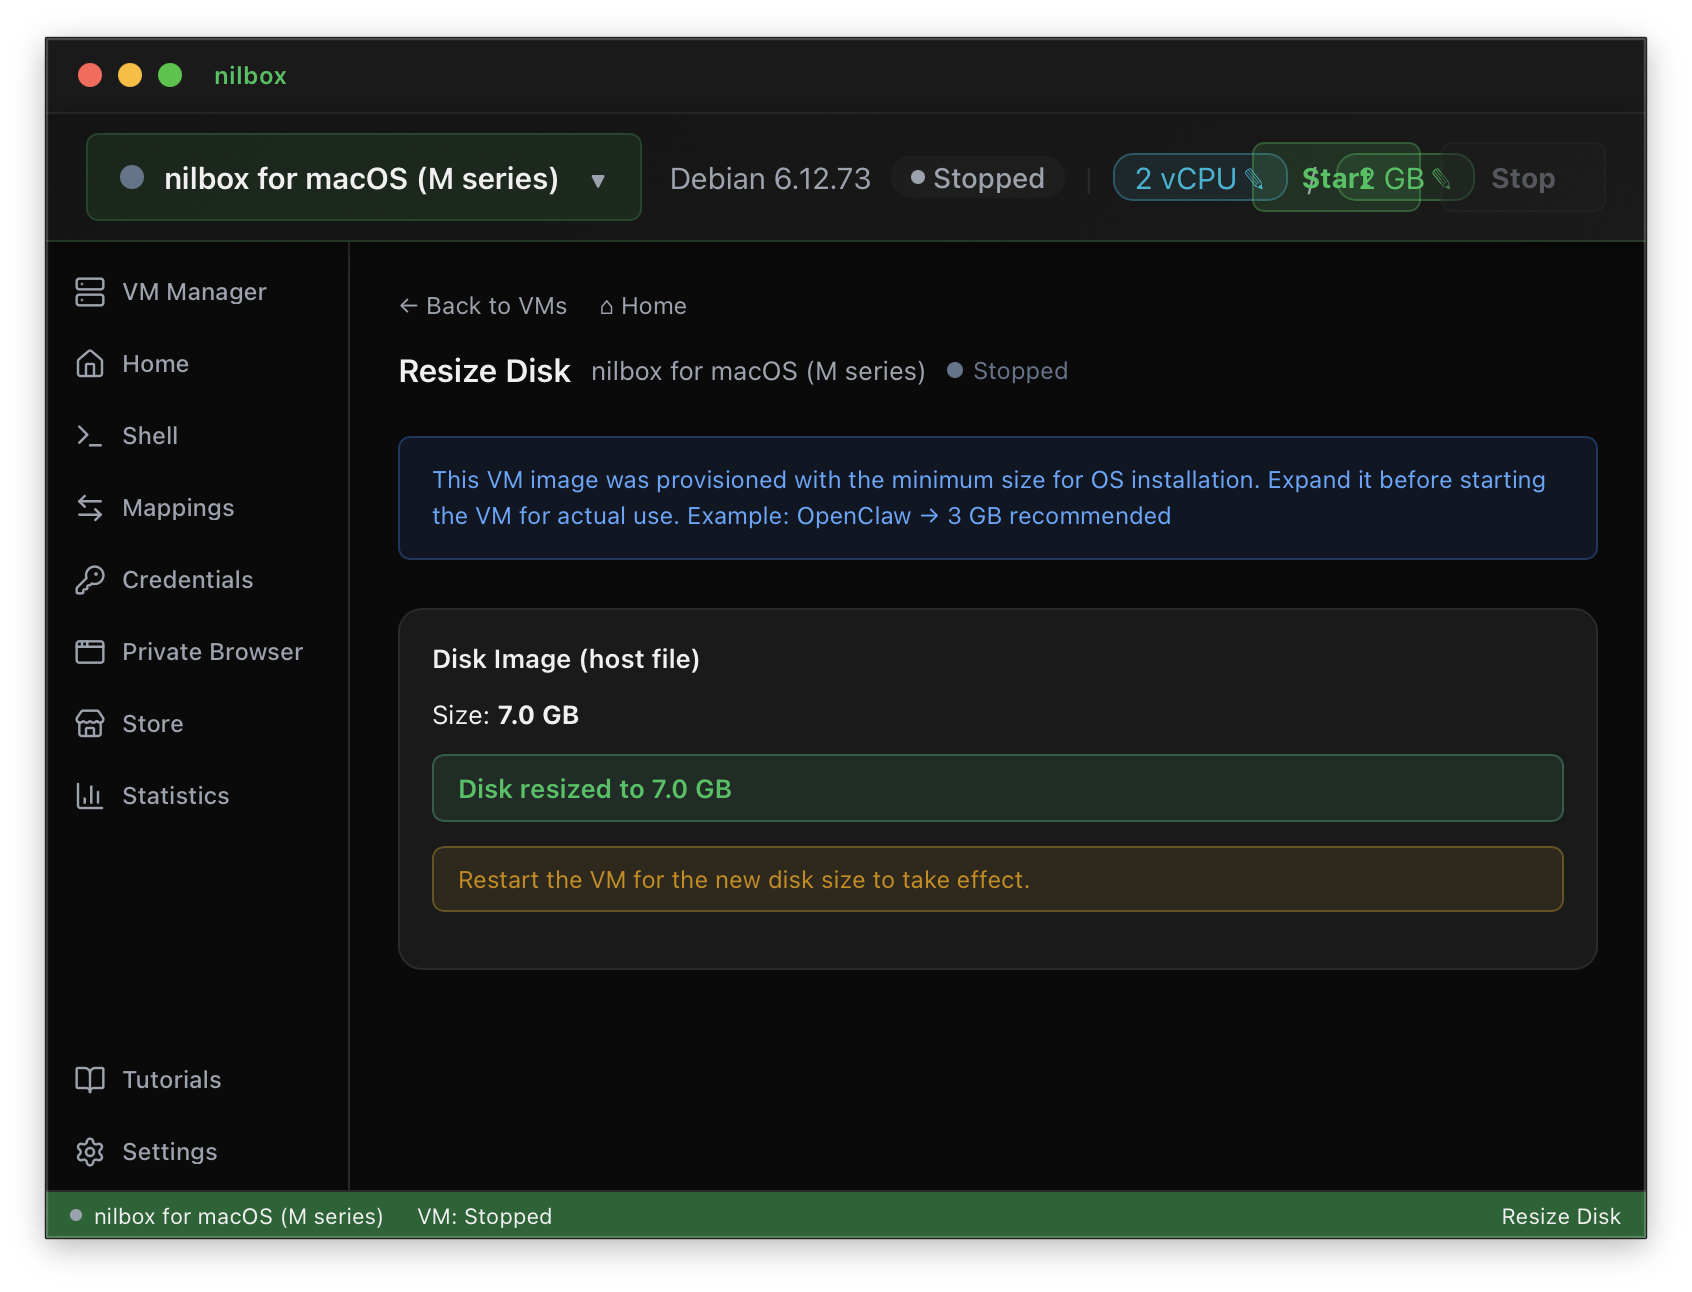This screenshot has height=1292, width=1692.
Task: Select the Home breadcrumb
Action: 643,306
